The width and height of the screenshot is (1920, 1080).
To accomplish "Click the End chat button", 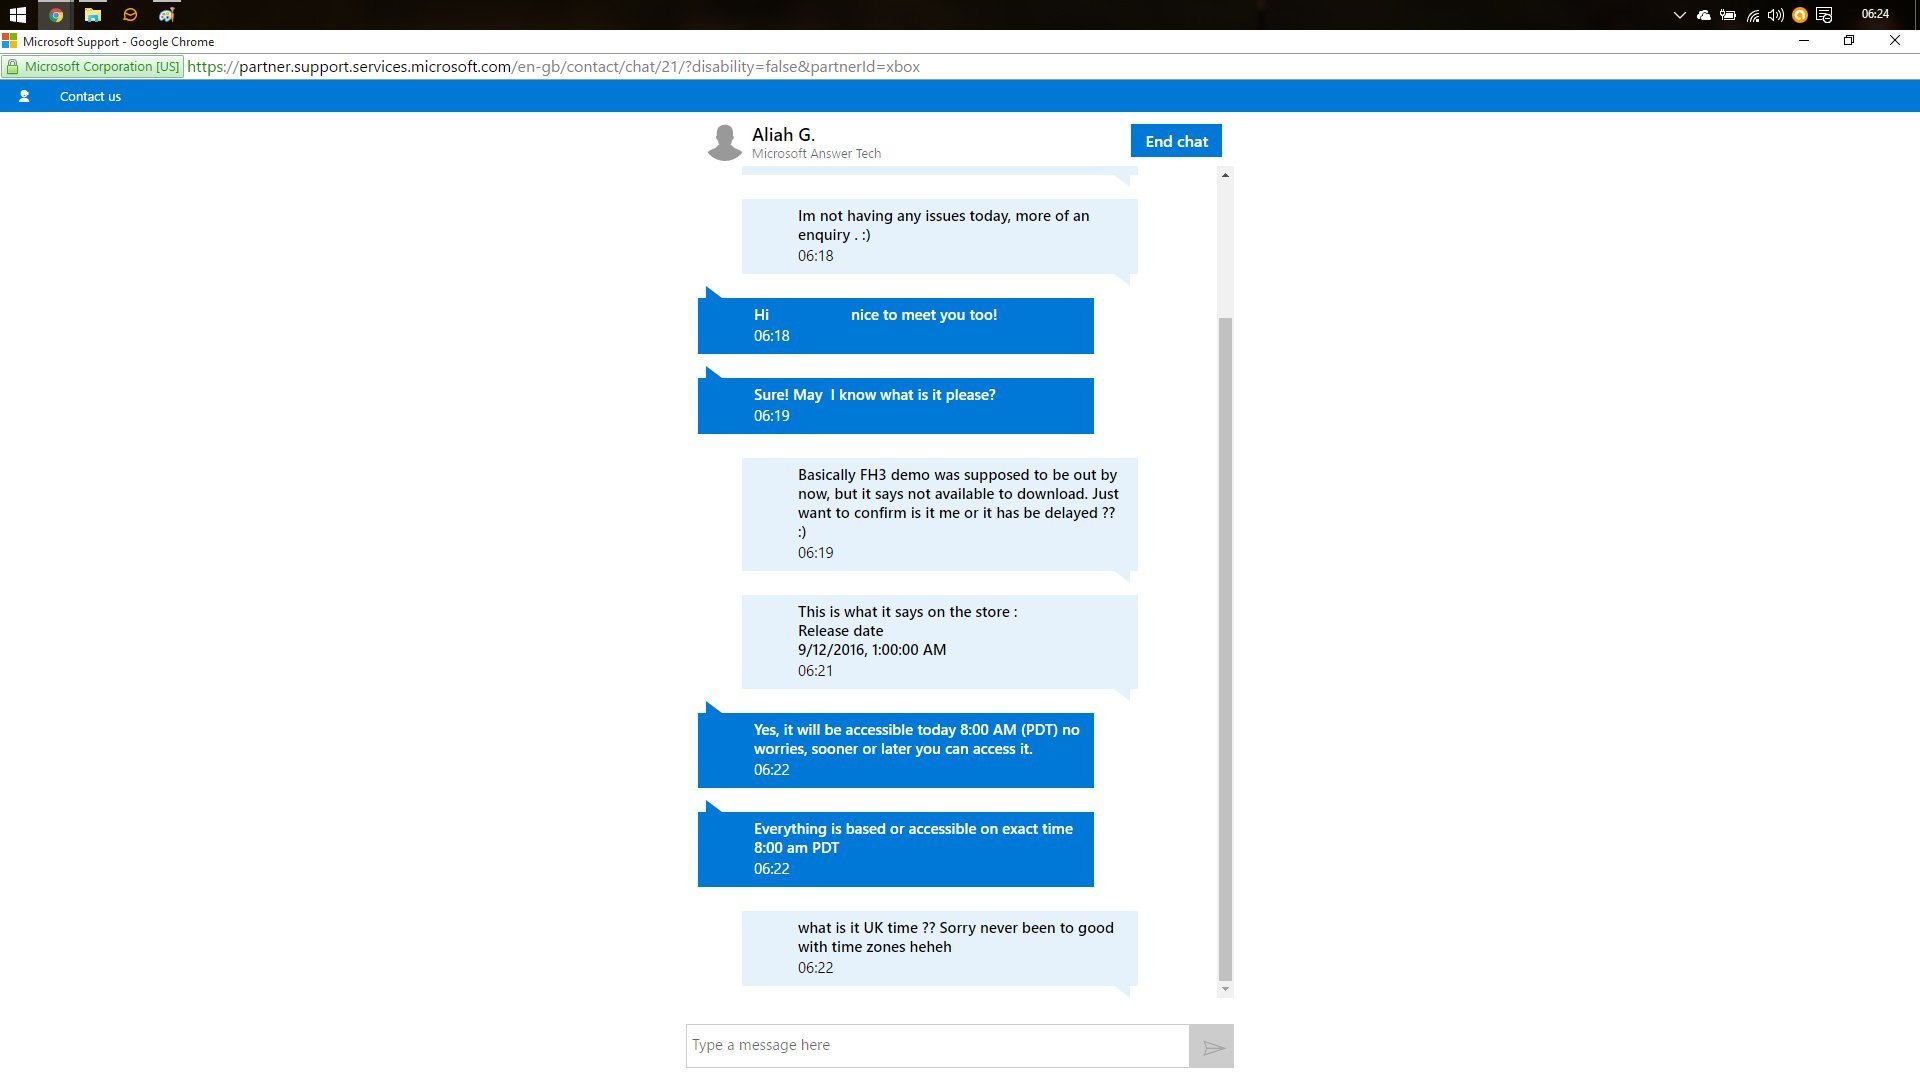I will click(x=1176, y=141).
